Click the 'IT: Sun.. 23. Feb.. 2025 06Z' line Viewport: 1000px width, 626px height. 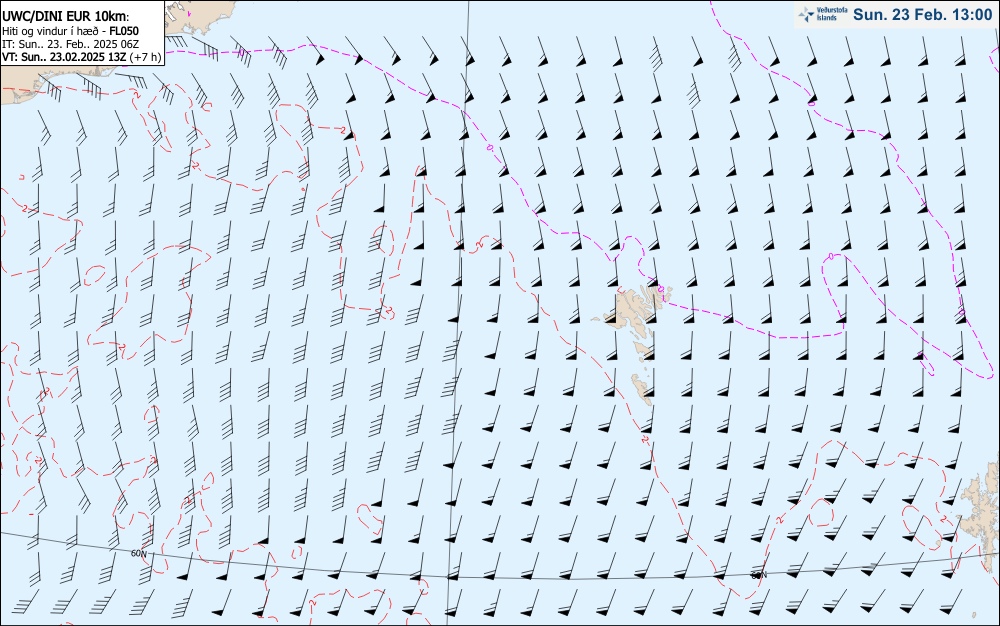pyautogui.click(x=70, y=44)
